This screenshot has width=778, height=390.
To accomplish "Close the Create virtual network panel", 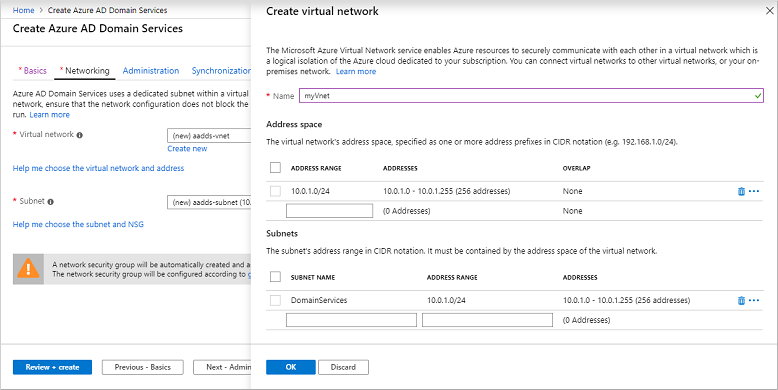I will (x=769, y=10).
